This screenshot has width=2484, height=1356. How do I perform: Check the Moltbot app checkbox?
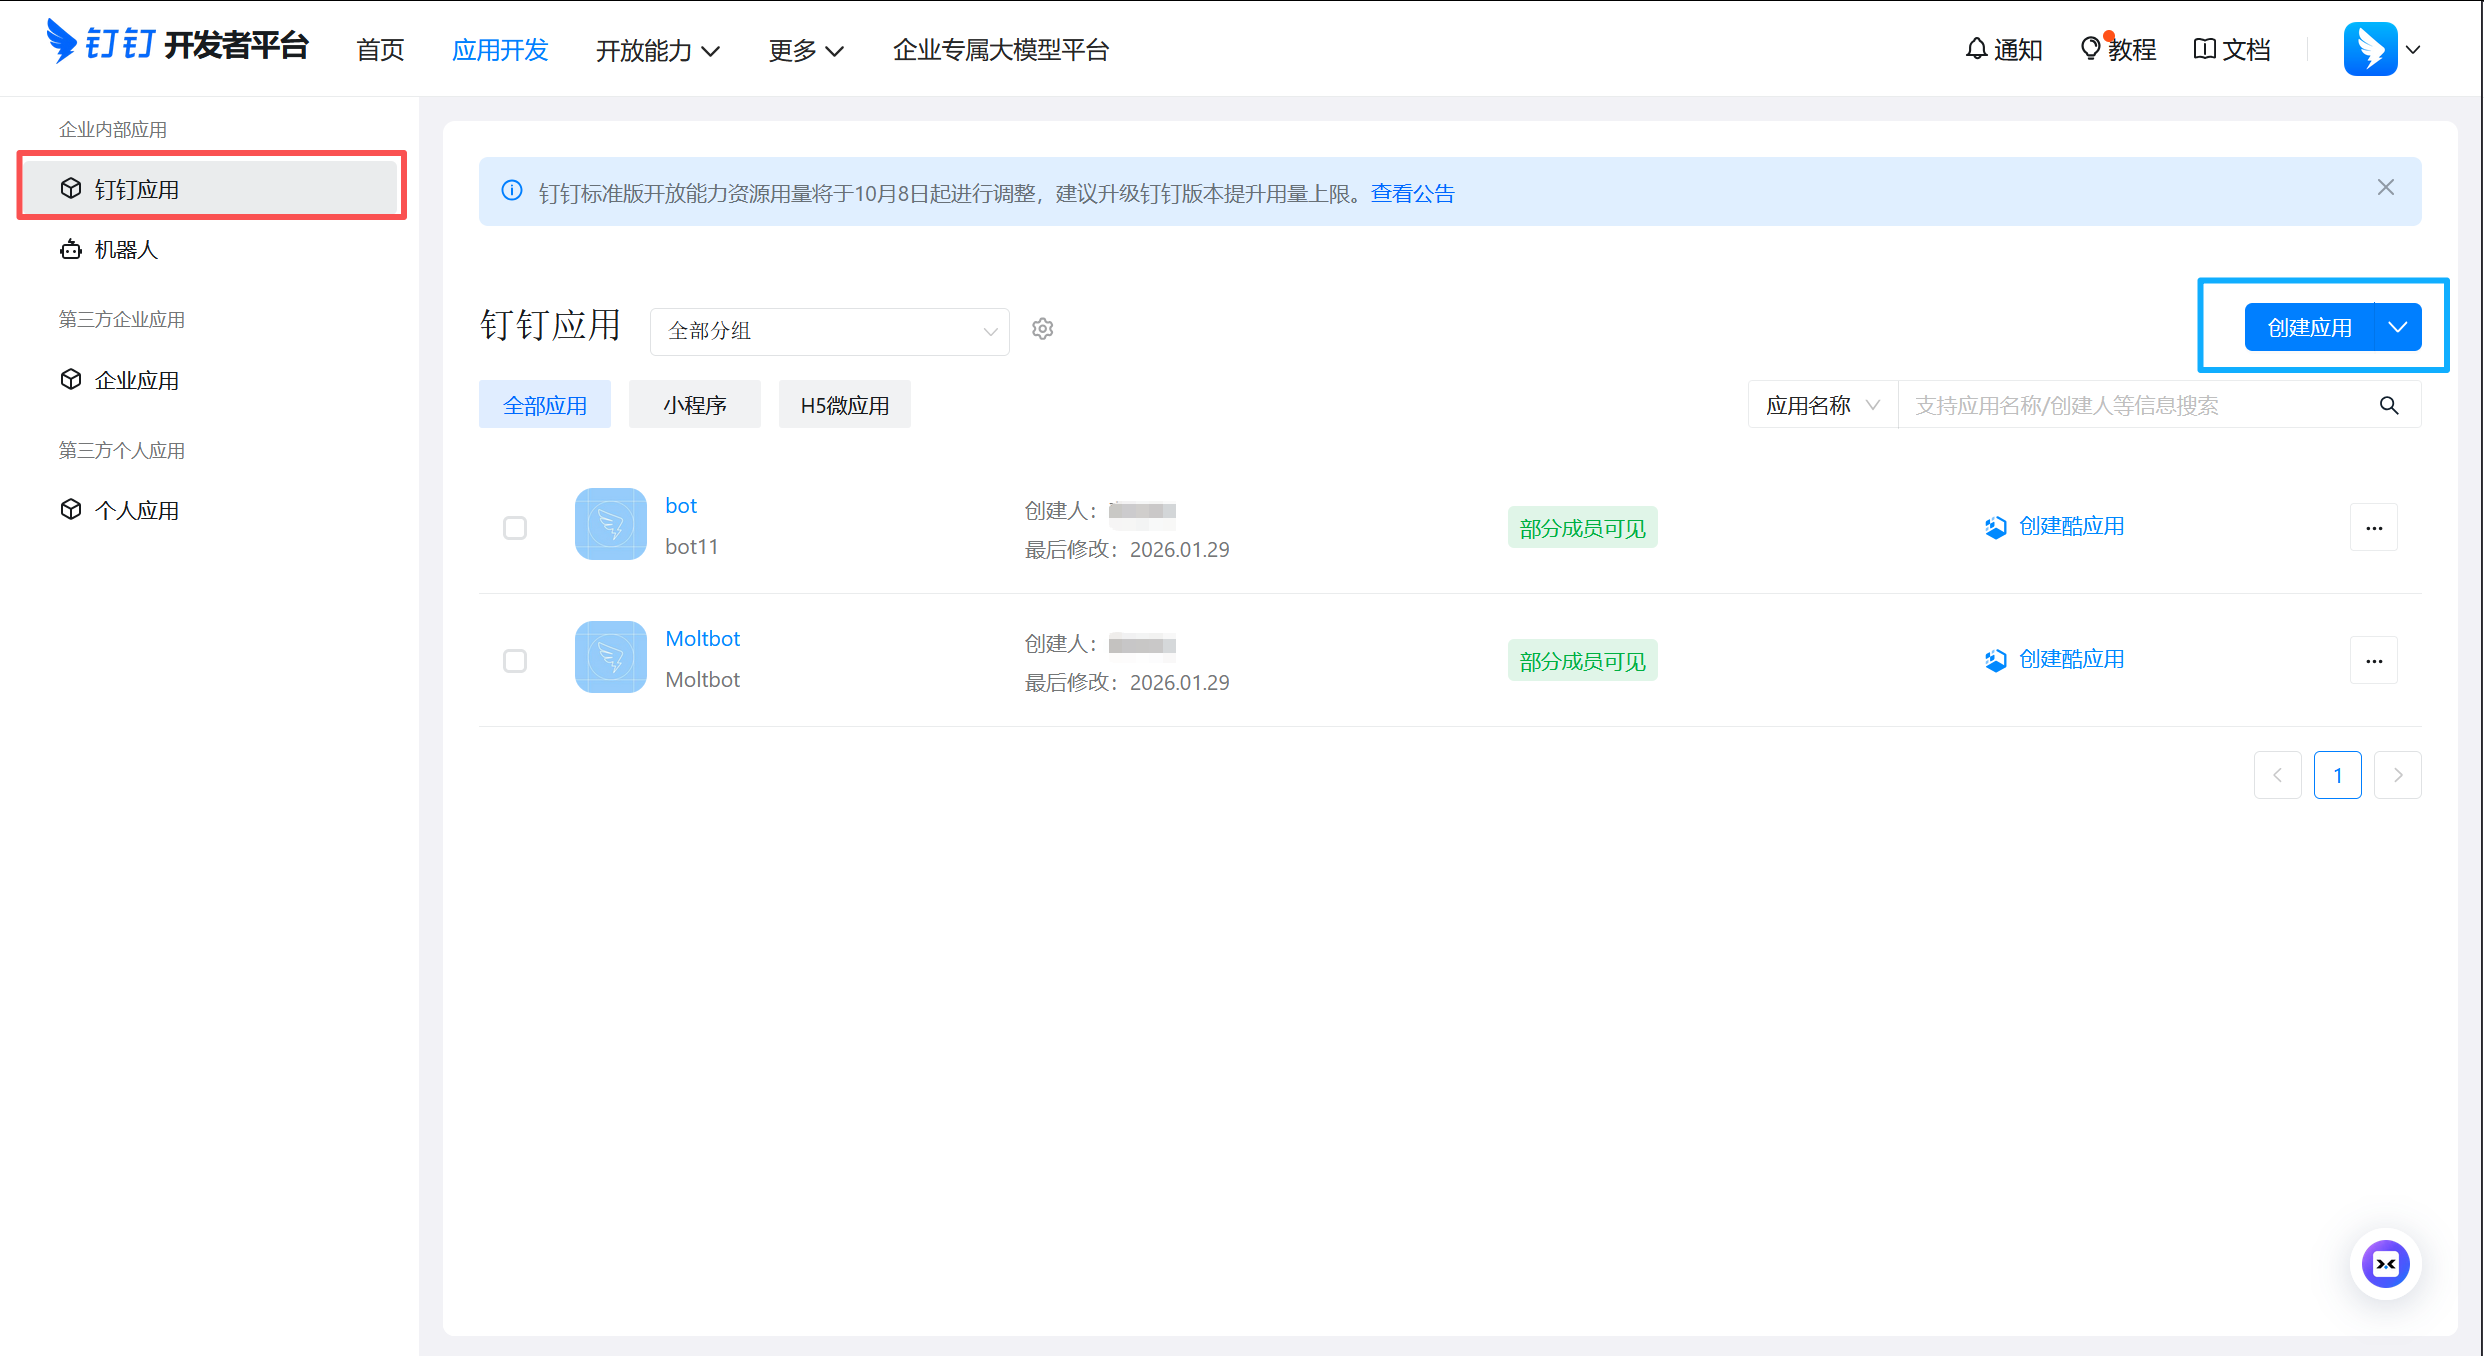(515, 661)
